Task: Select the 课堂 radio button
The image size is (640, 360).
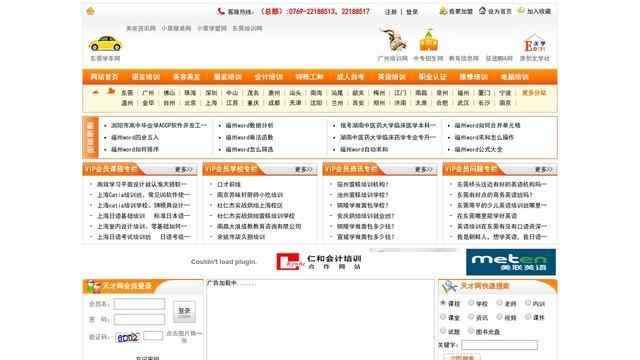Action: click(443, 317)
